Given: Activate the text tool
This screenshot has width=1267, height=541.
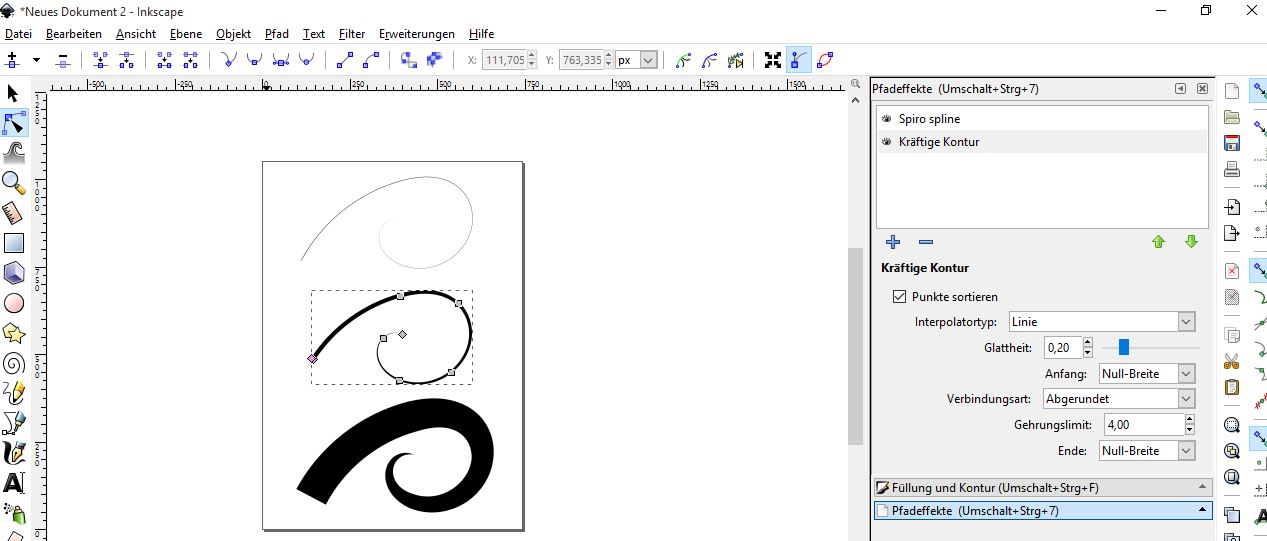Looking at the screenshot, I should [13, 483].
